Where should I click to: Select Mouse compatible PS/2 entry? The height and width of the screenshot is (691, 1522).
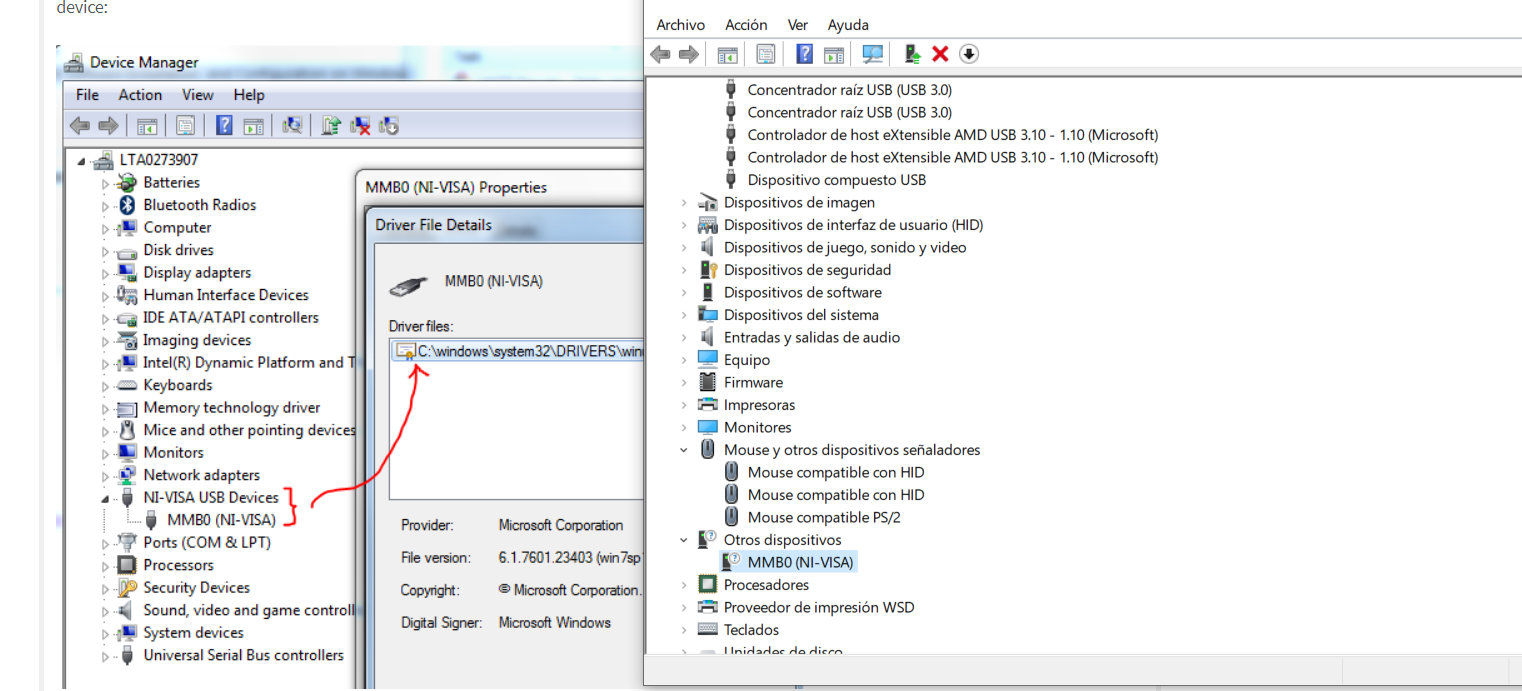[x=824, y=517]
